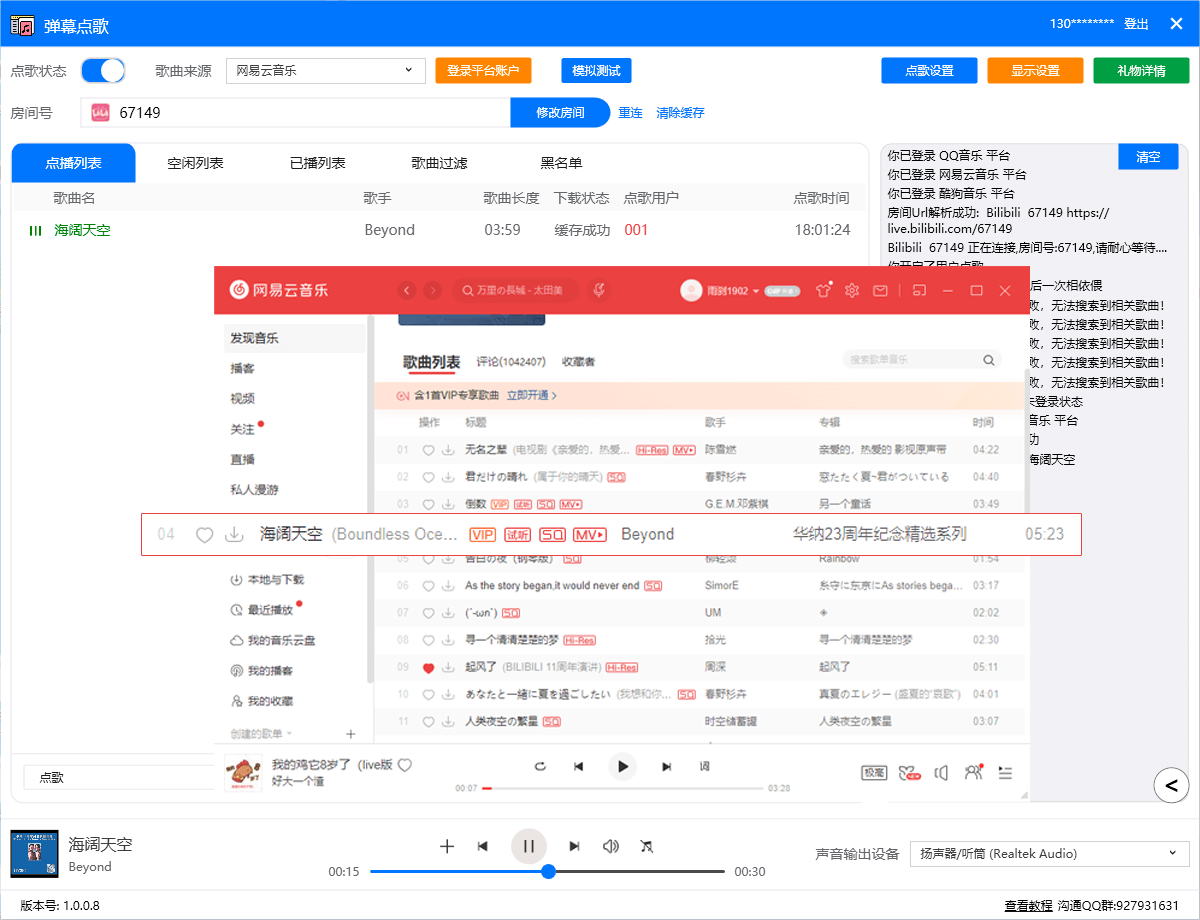Click the 最近播放 clock icon in sidebar
The image size is (1200, 920).
point(237,609)
